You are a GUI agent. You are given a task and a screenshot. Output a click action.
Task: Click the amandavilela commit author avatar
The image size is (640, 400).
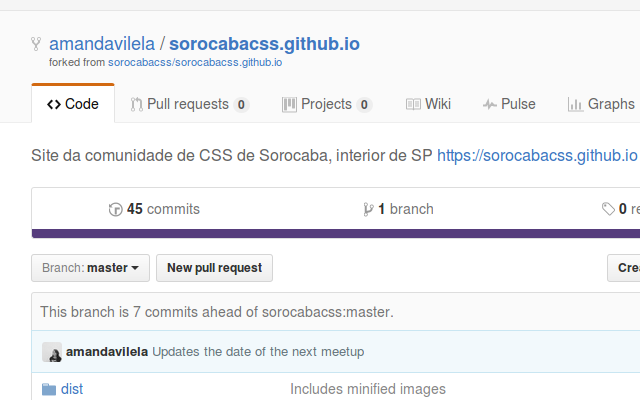52,352
